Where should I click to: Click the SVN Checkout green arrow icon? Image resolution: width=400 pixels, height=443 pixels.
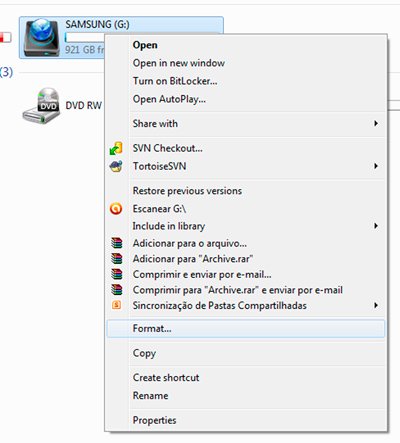click(x=116, y=148)
